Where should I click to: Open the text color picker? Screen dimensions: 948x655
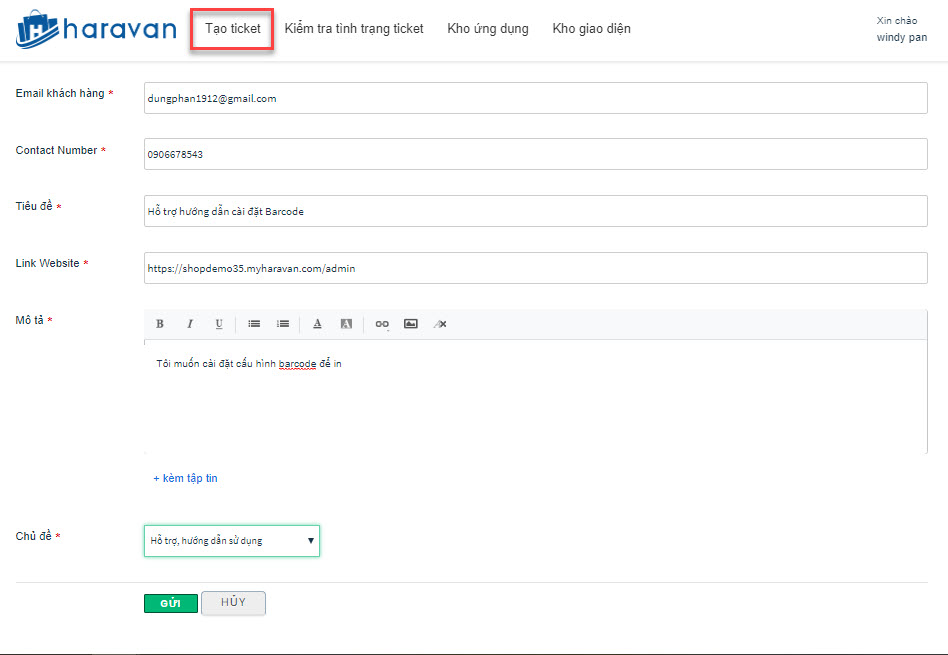click(x=317, y=324)
